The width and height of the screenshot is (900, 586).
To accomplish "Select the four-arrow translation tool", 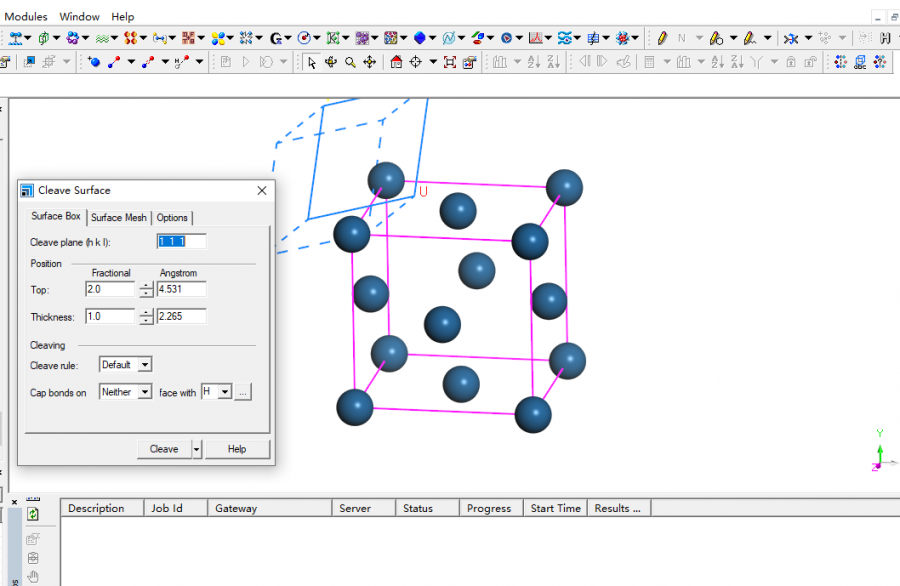I will click(369, 62).
